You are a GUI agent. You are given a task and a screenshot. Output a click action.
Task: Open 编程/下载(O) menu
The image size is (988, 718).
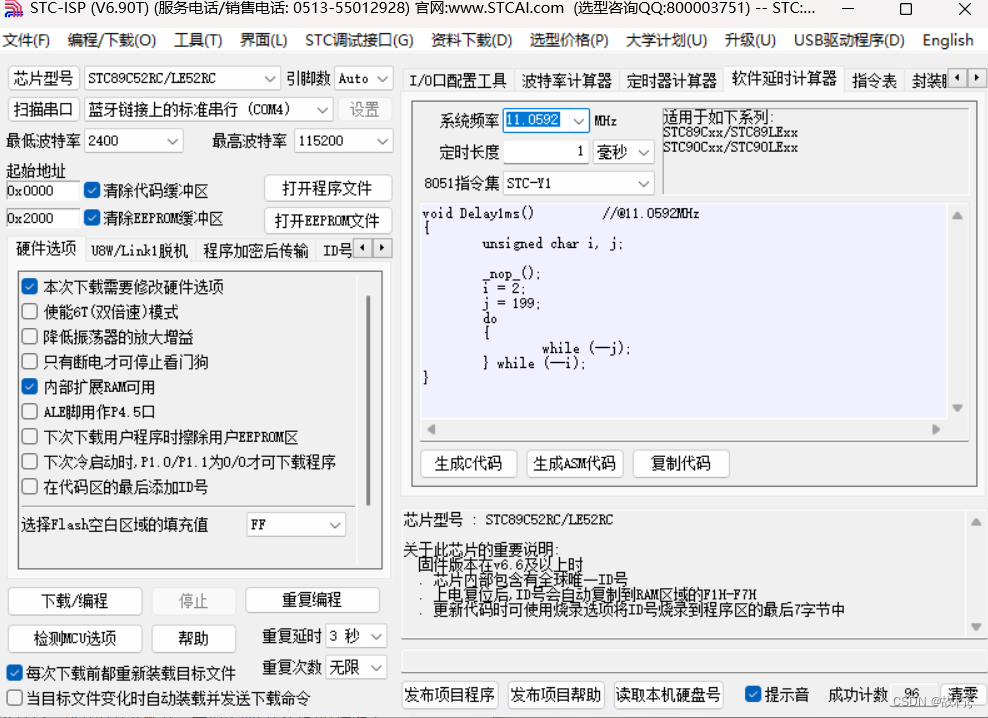(x=112, y=40)
